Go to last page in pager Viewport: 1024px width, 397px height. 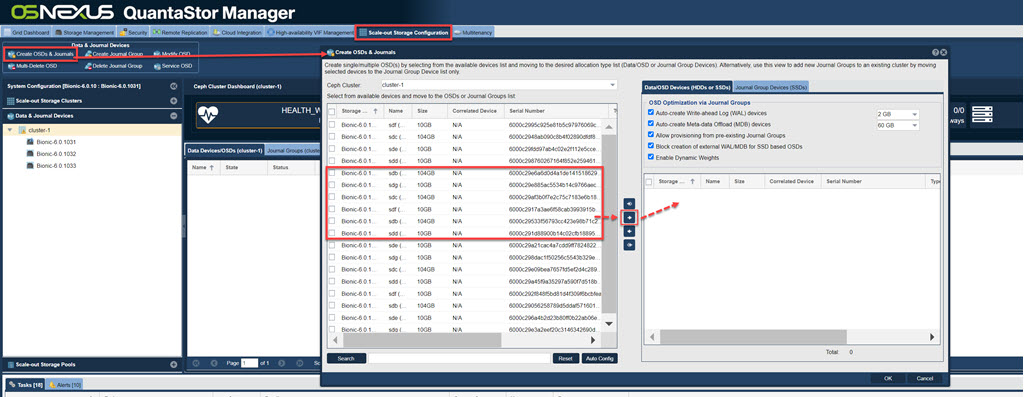[x=299, y=362]
